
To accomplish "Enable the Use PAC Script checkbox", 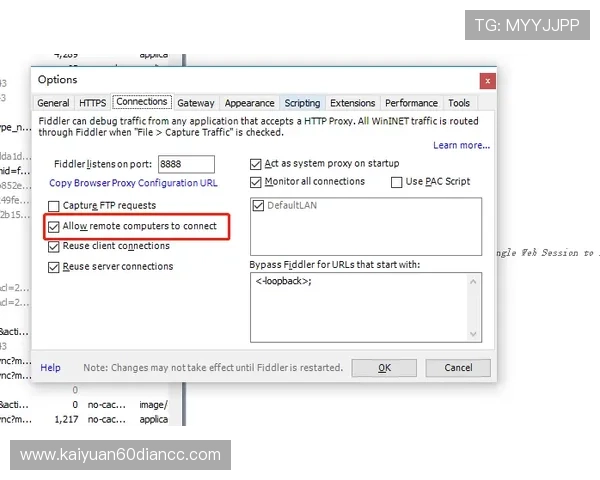I will tap(396, 182).
